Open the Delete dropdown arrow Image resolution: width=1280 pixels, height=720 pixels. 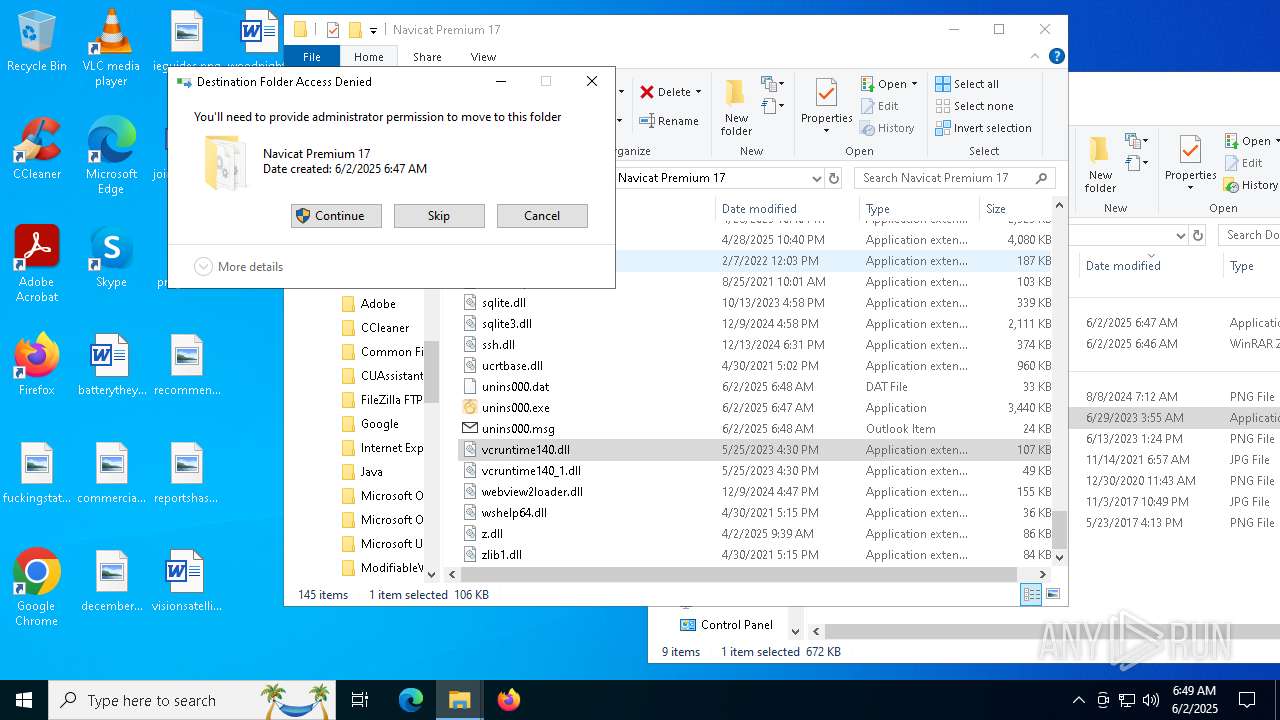point(698,92)
